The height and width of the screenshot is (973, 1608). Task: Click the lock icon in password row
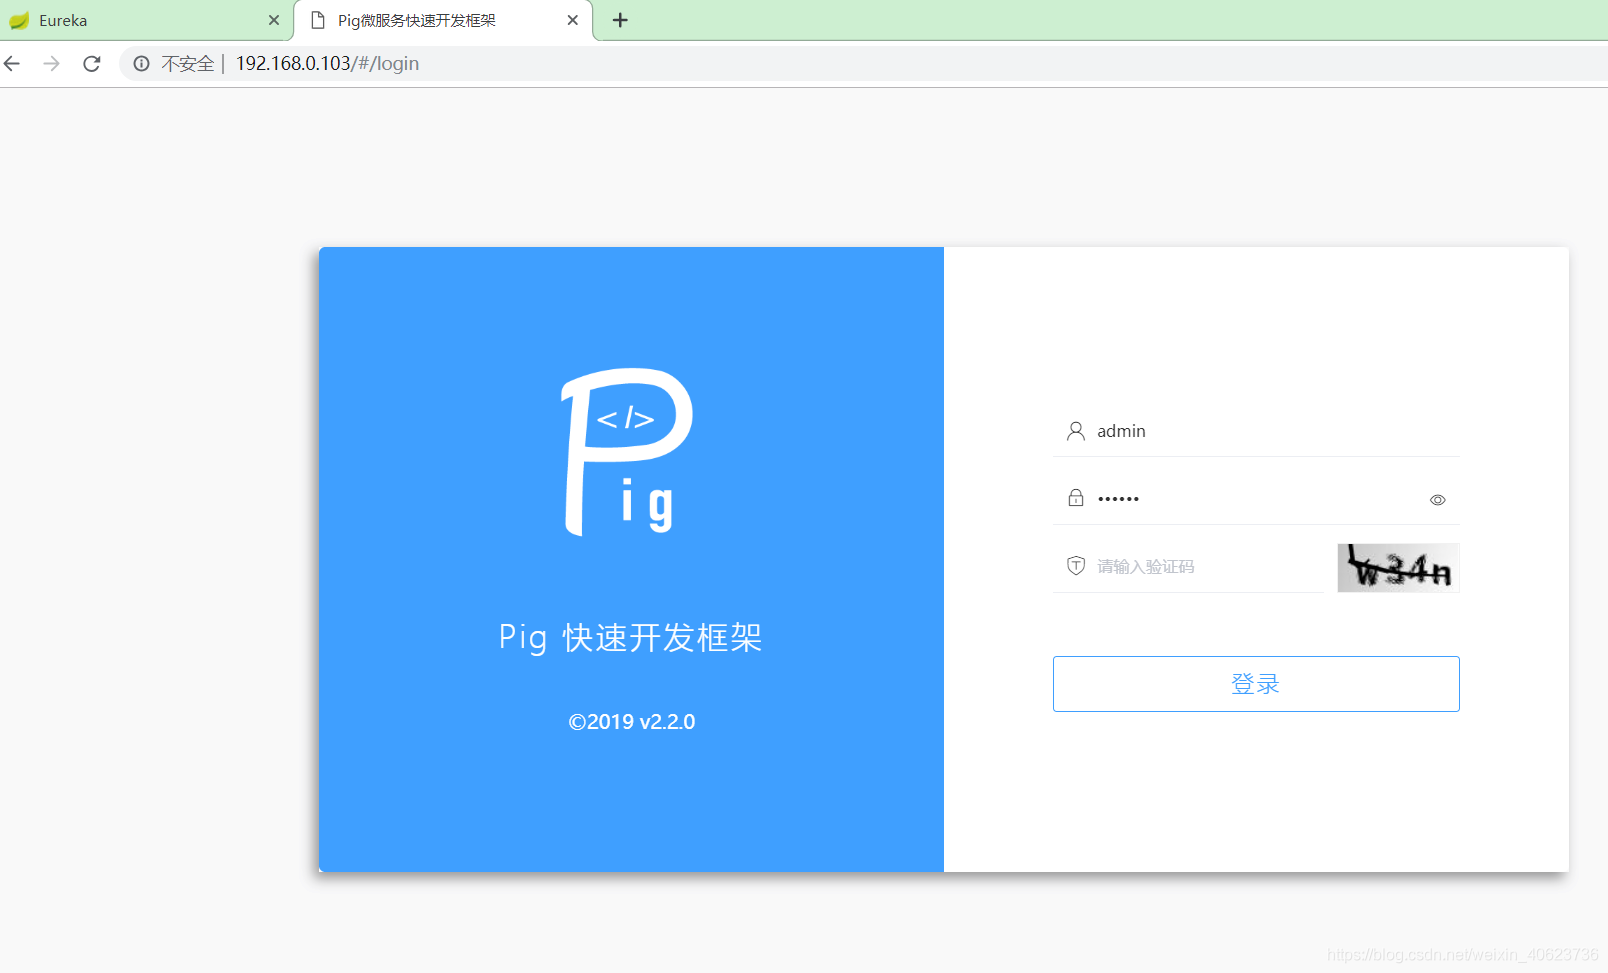pyautogui.click(x=1076, y=498)
